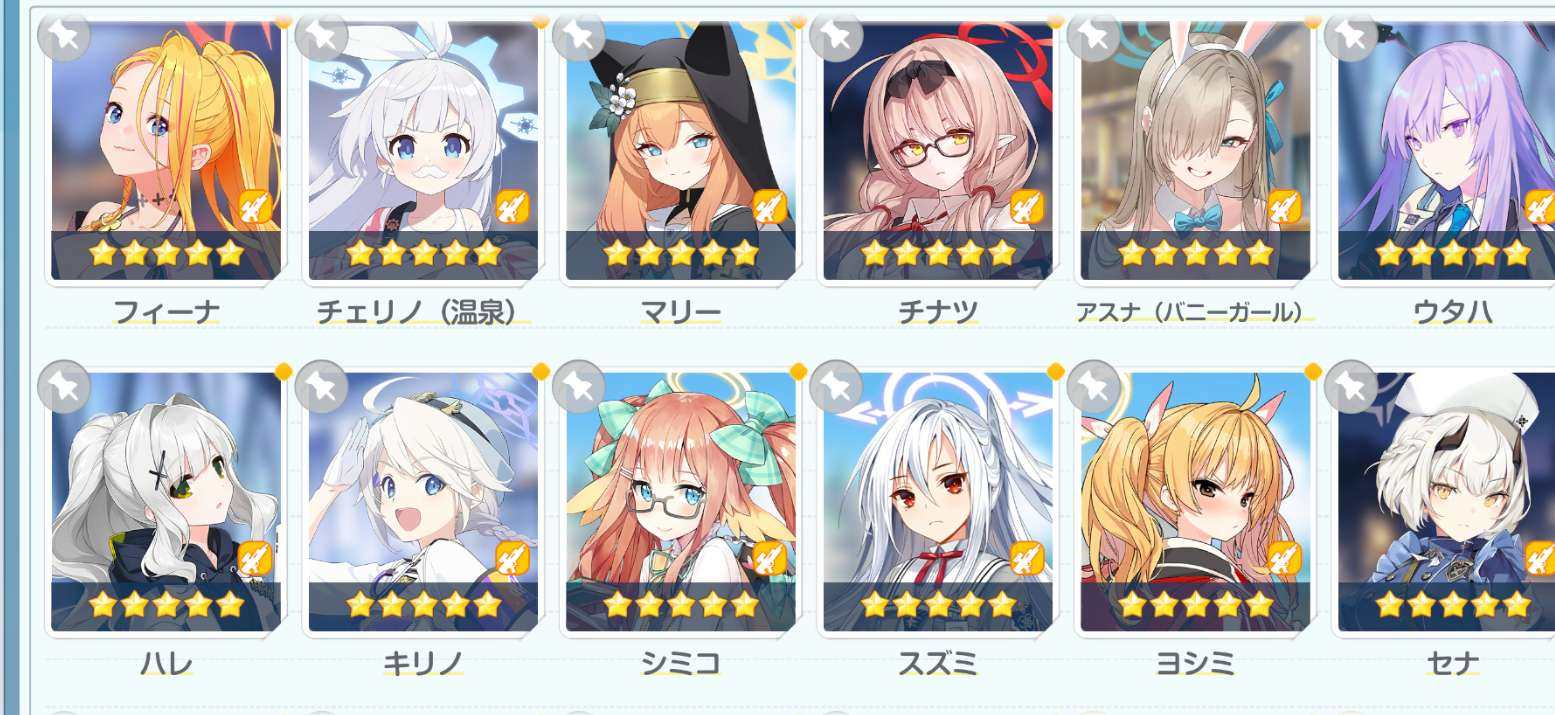
Task: Click the pin icon on アスナ(バニーガール)'s card
Action: click(1094, 36)
